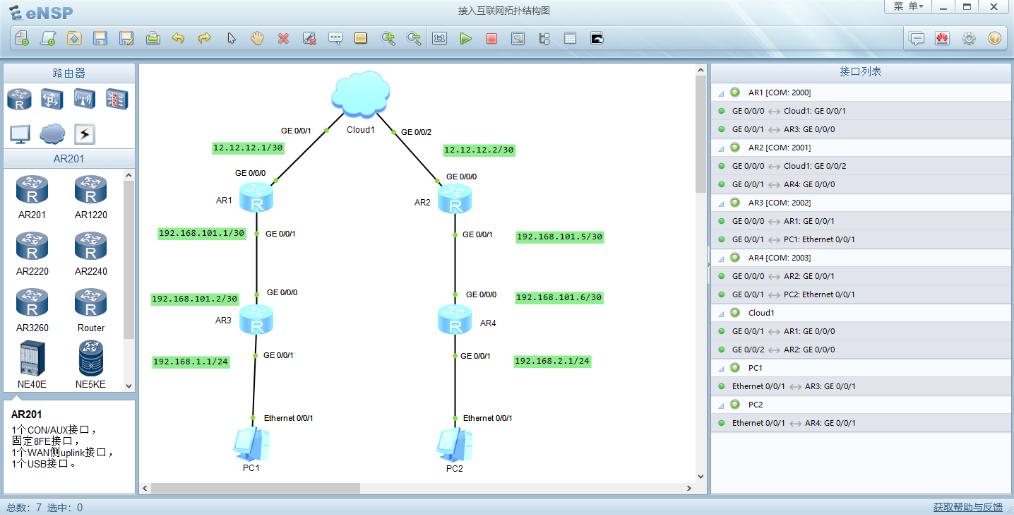Start all devices with green play button
Viewport: 1014px width, 515px height.
465,38
